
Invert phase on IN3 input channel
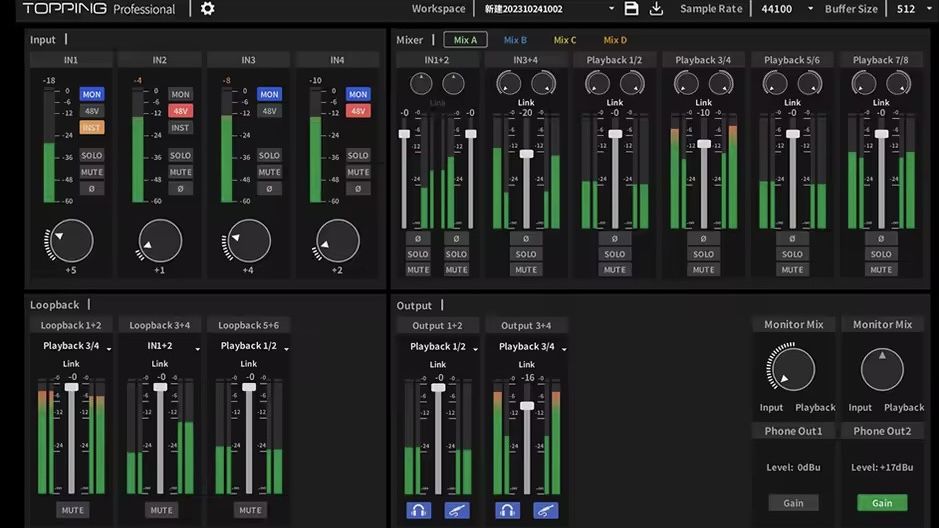(269, 189)
